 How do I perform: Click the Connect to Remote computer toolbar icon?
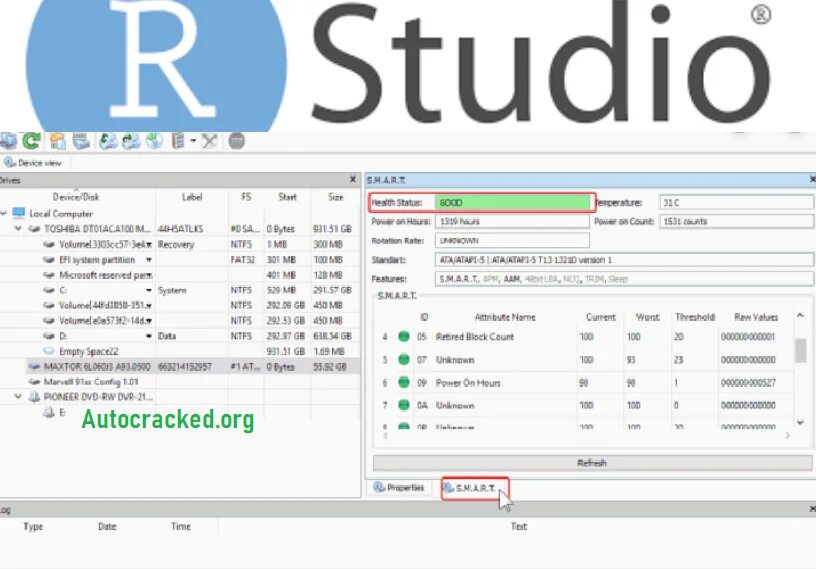[x=7, y=141]
